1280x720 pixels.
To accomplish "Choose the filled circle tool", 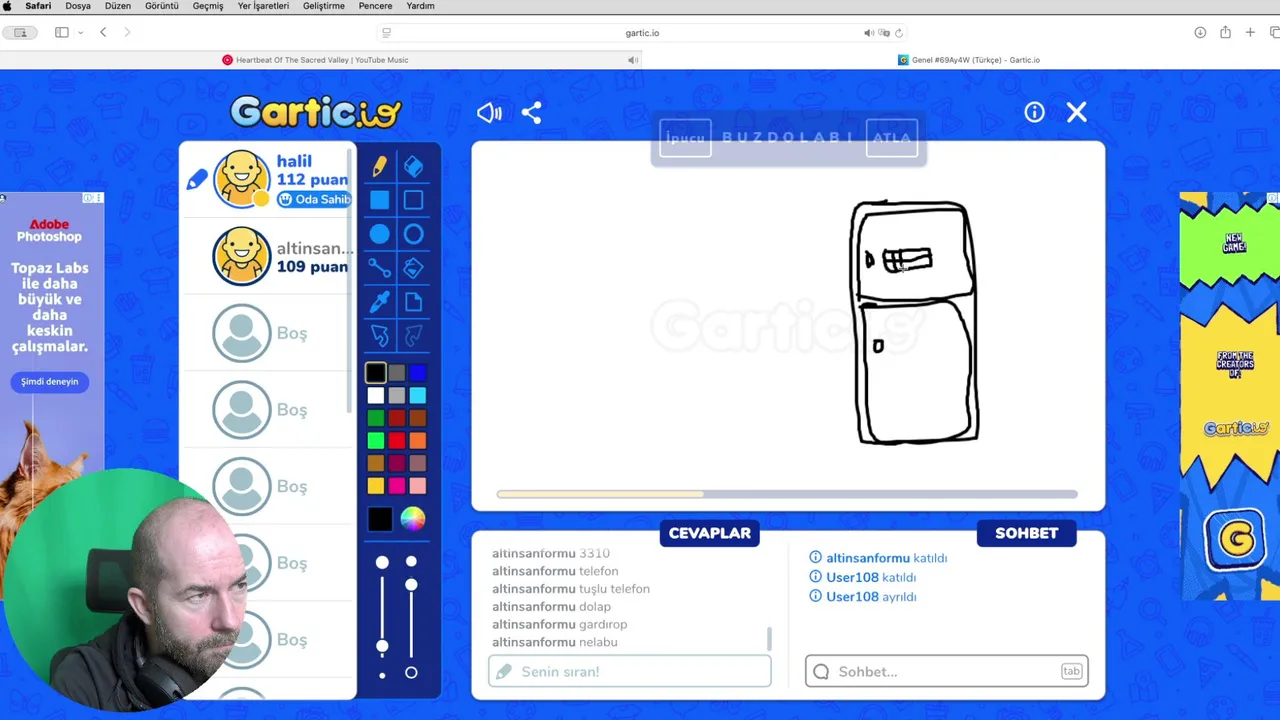I will click(x=379, y=234).
